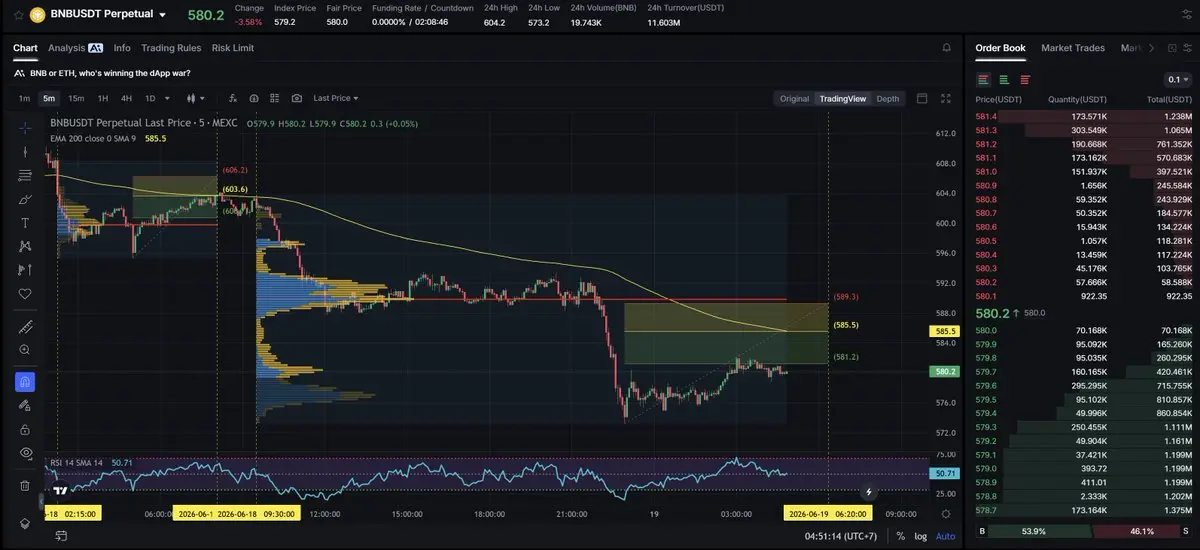This screenshot has width=1200, height=550.
Task: Click the notification bell icon
Action: pos(946,48)
